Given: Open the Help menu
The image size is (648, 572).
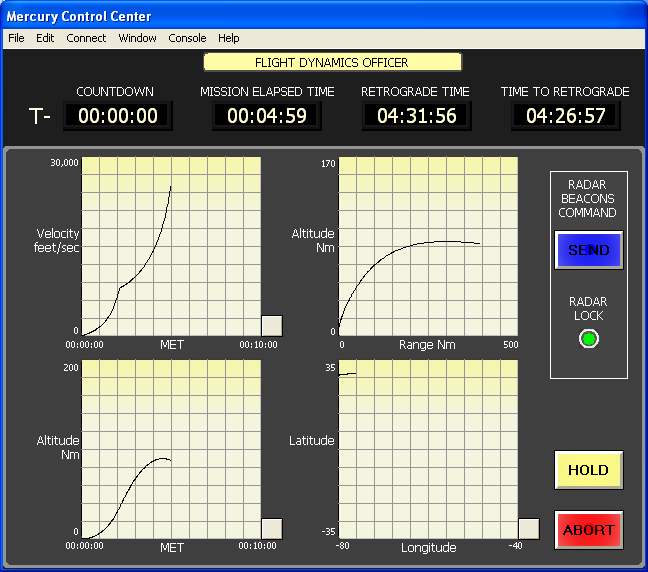Looking at the screenshot, I should click(229, 38).
